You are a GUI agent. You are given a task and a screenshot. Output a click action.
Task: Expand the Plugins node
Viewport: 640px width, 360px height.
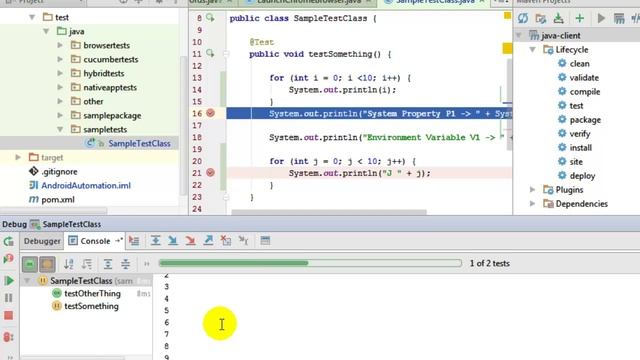(533, 189)
